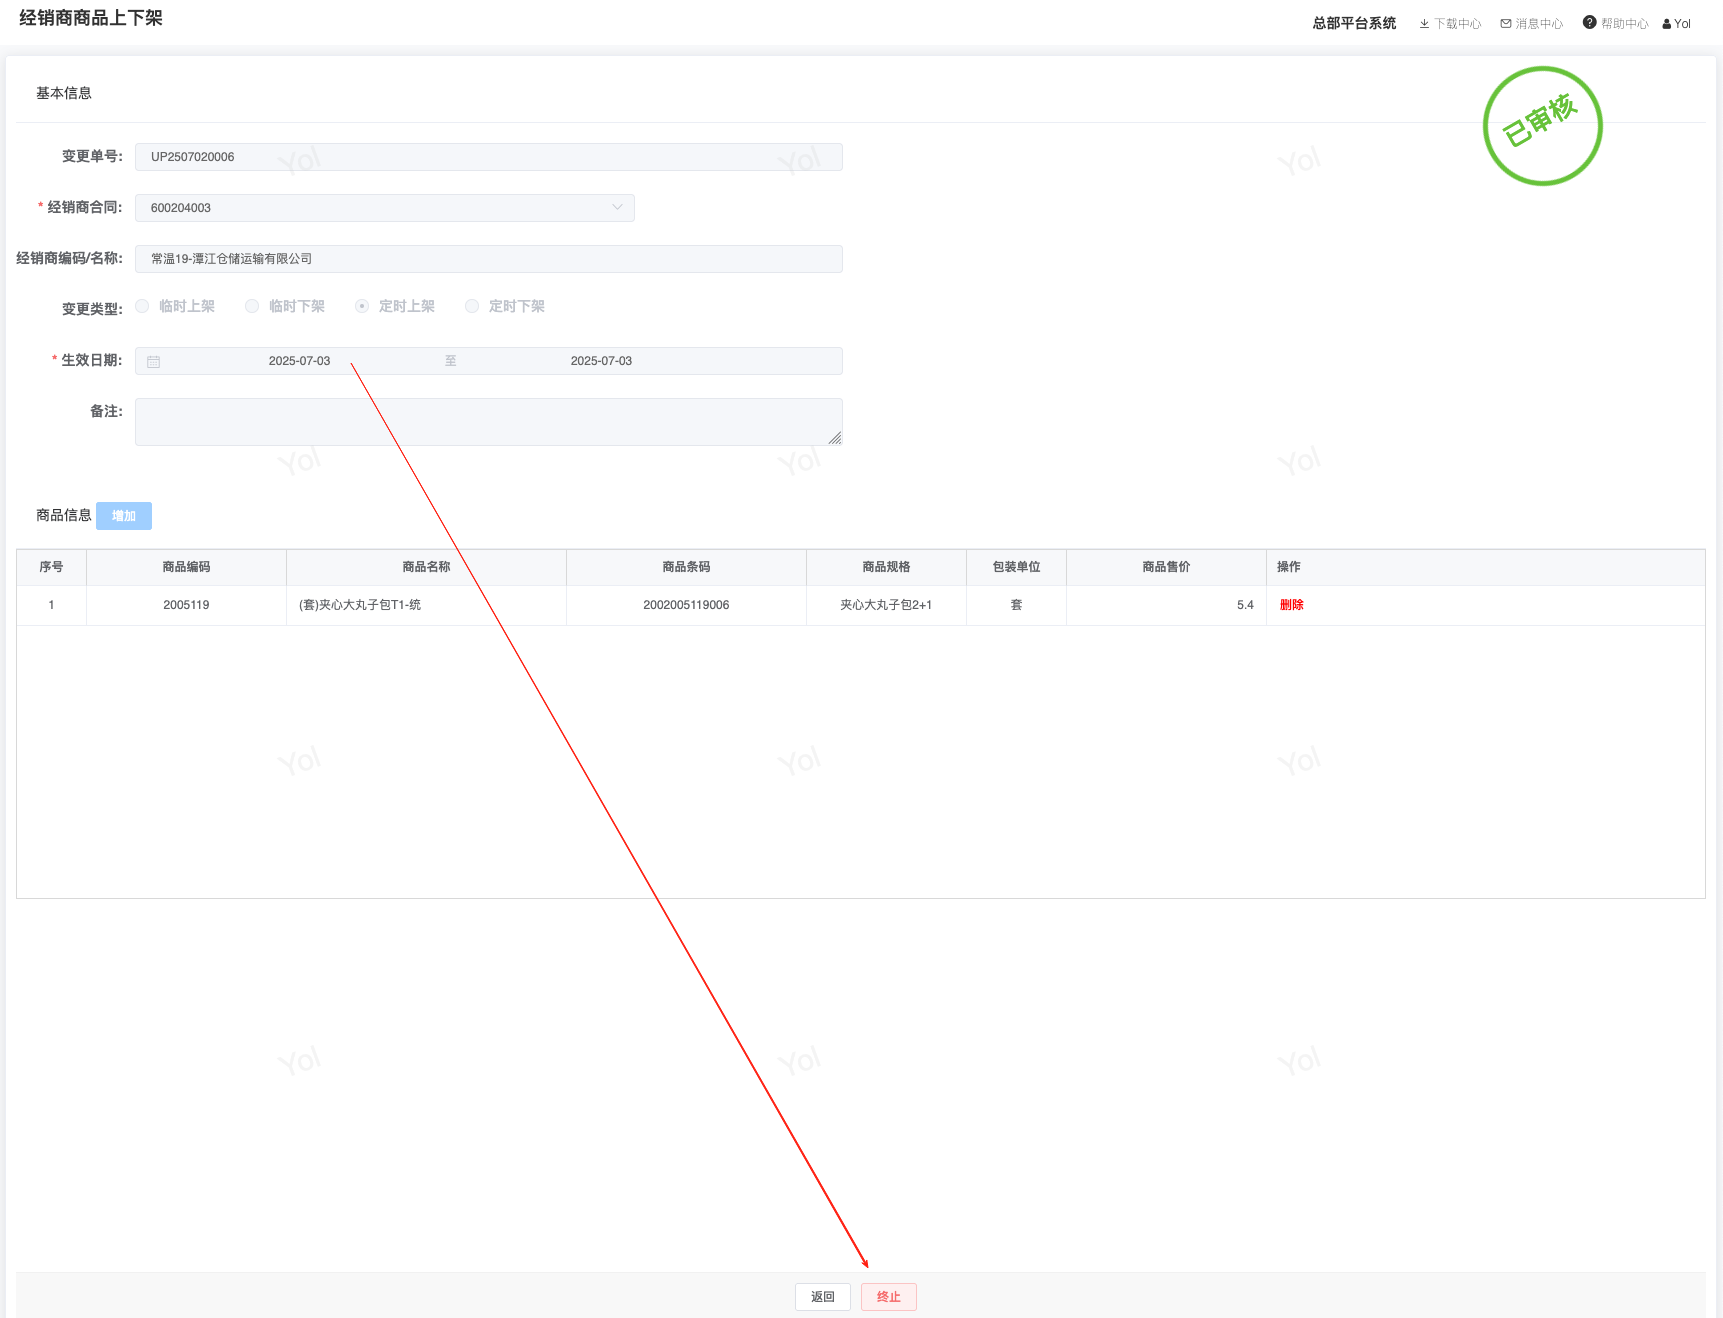Click the 包装单位 column header

pos(1017,567)
